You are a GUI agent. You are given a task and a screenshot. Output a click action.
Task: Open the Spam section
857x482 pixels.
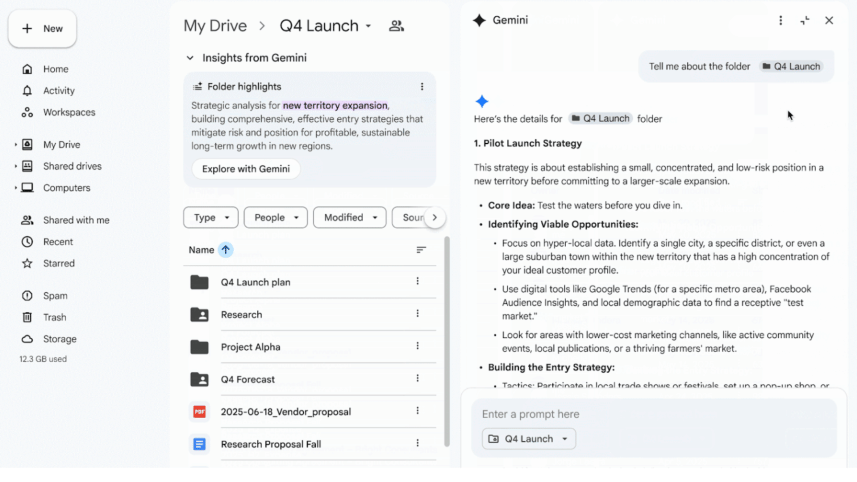pos(55,296)
